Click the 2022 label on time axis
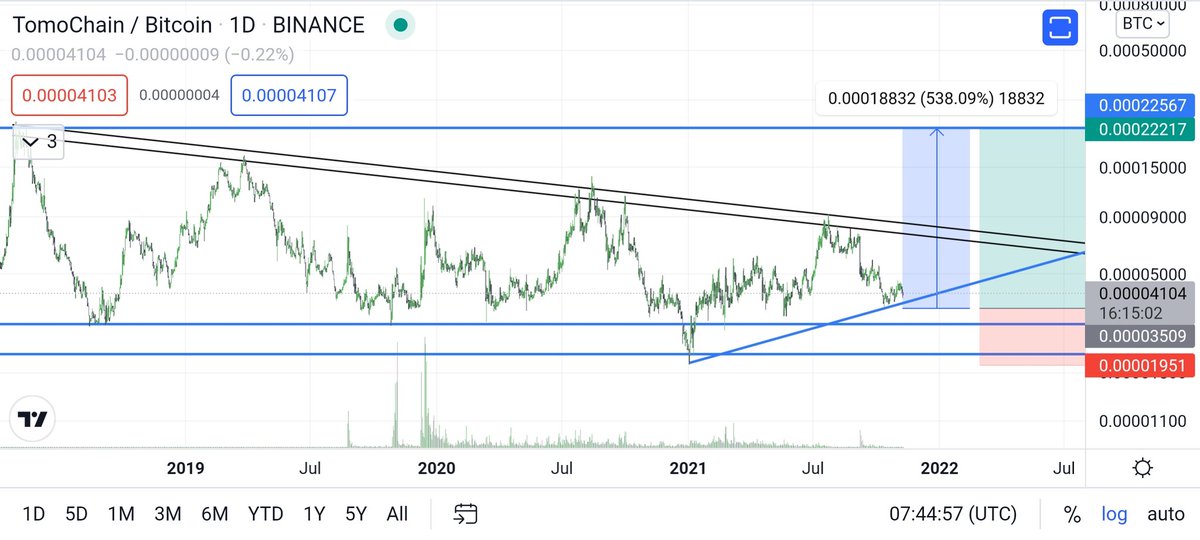The height and width of the screenshot is (540, 1200). coord(940,468)
